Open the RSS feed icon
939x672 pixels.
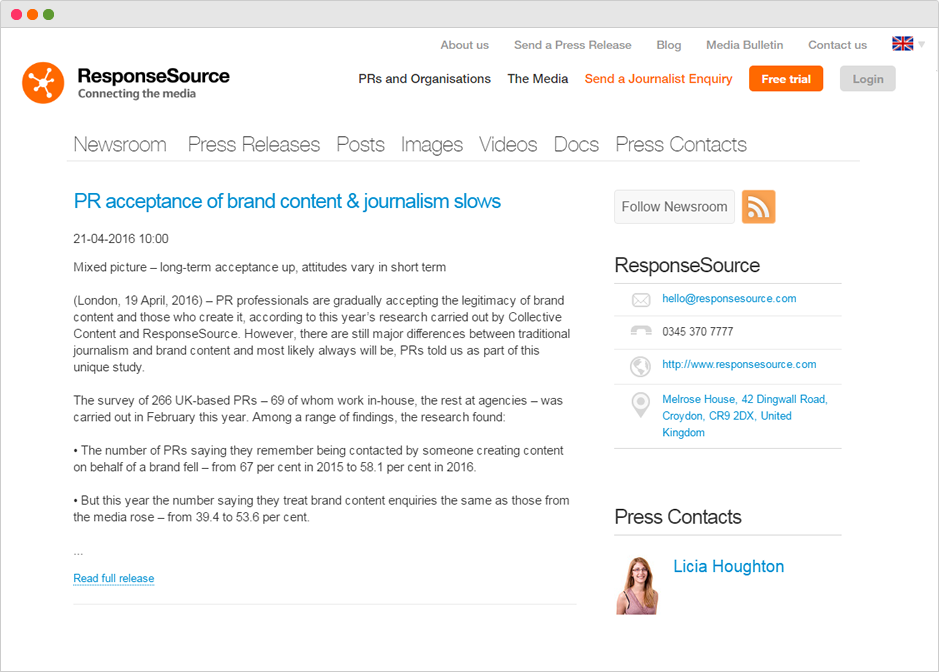[758, 206]
